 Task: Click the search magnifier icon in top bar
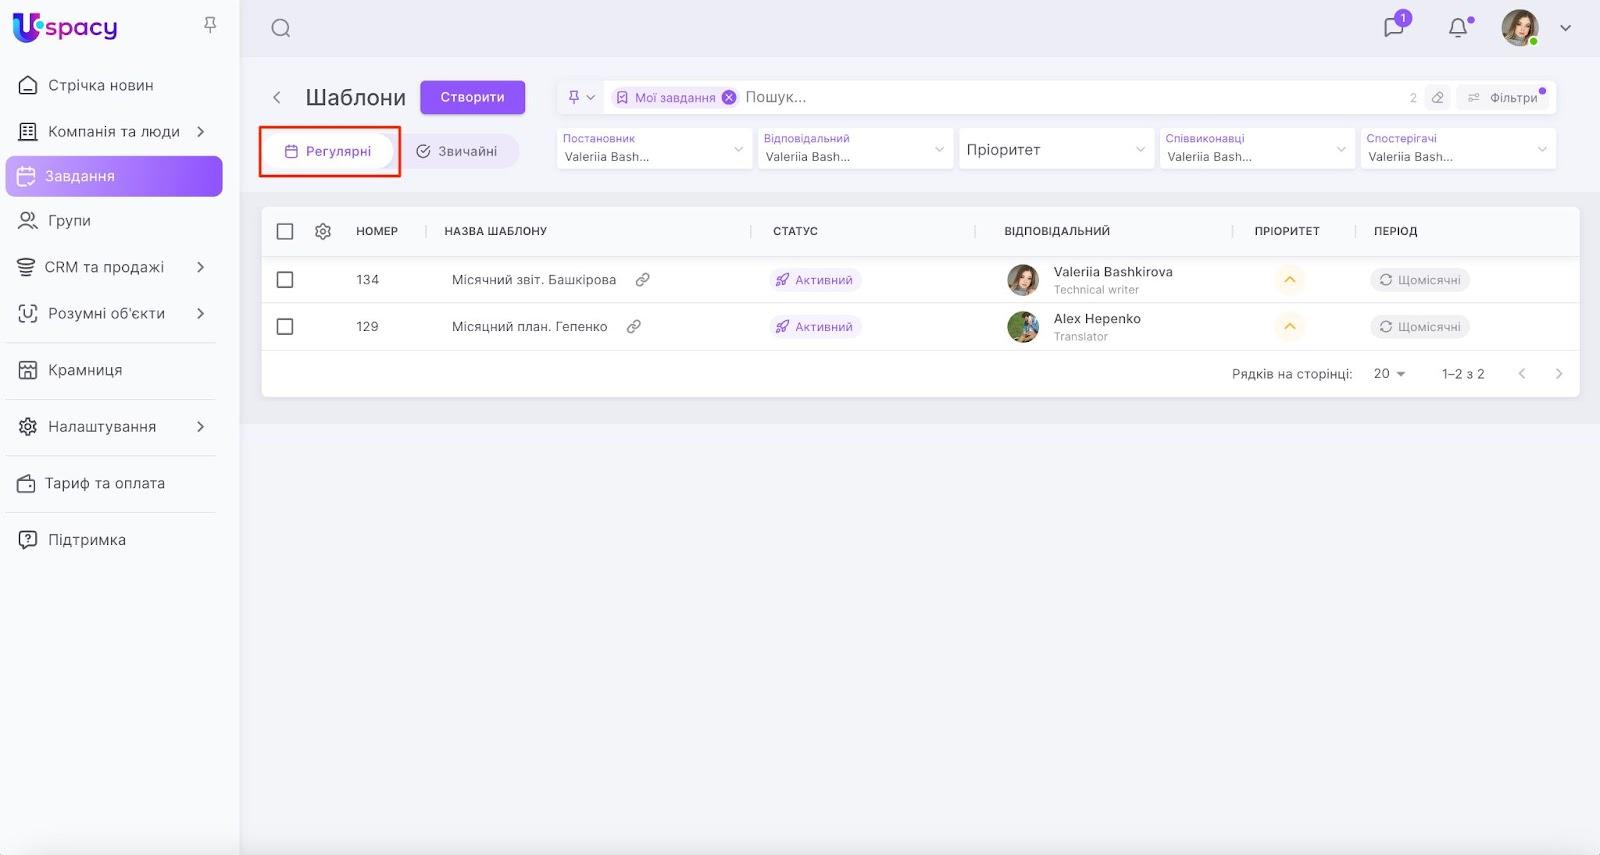pos(281,28)
